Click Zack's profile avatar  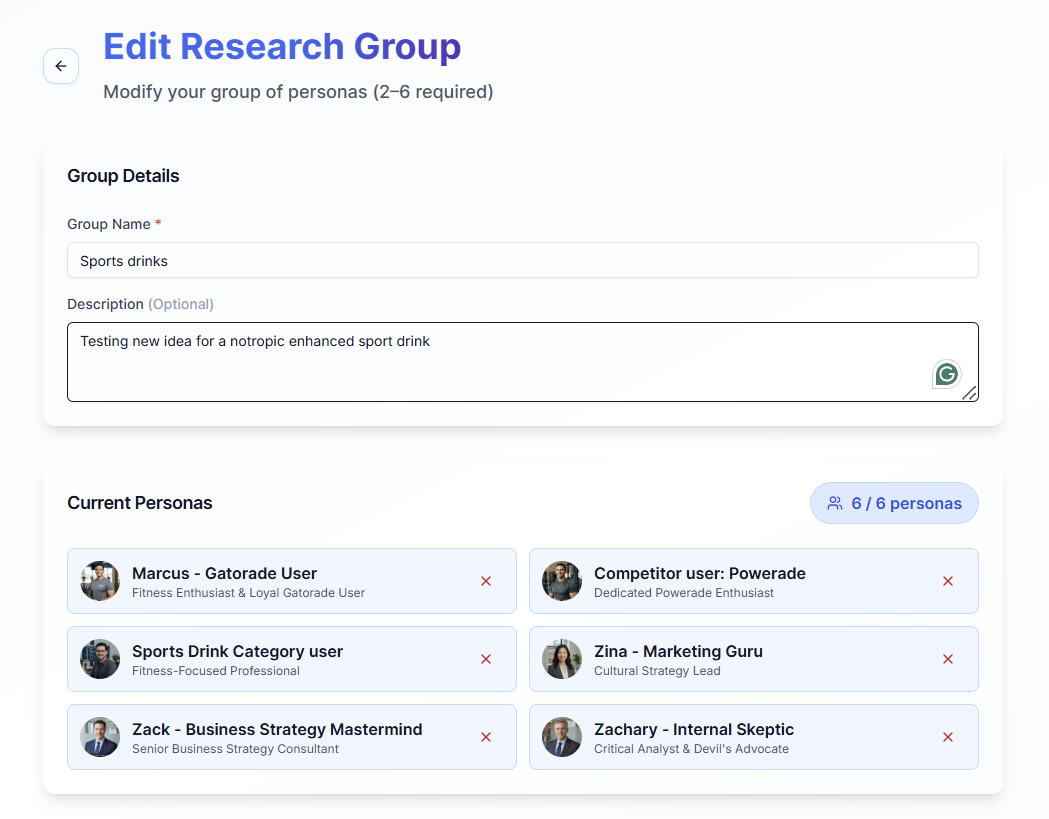click(x=100, y=737)
